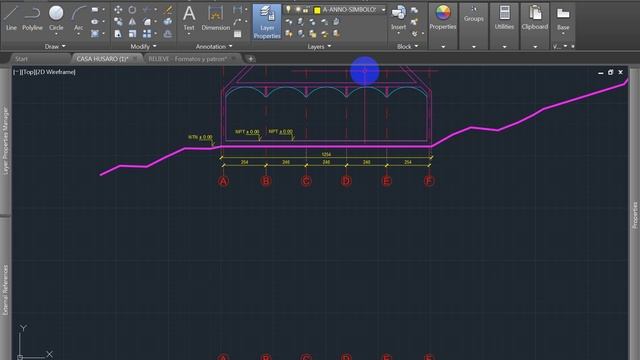
Task: Select the NTN ±0.00 level label
Action: point(200,137)
